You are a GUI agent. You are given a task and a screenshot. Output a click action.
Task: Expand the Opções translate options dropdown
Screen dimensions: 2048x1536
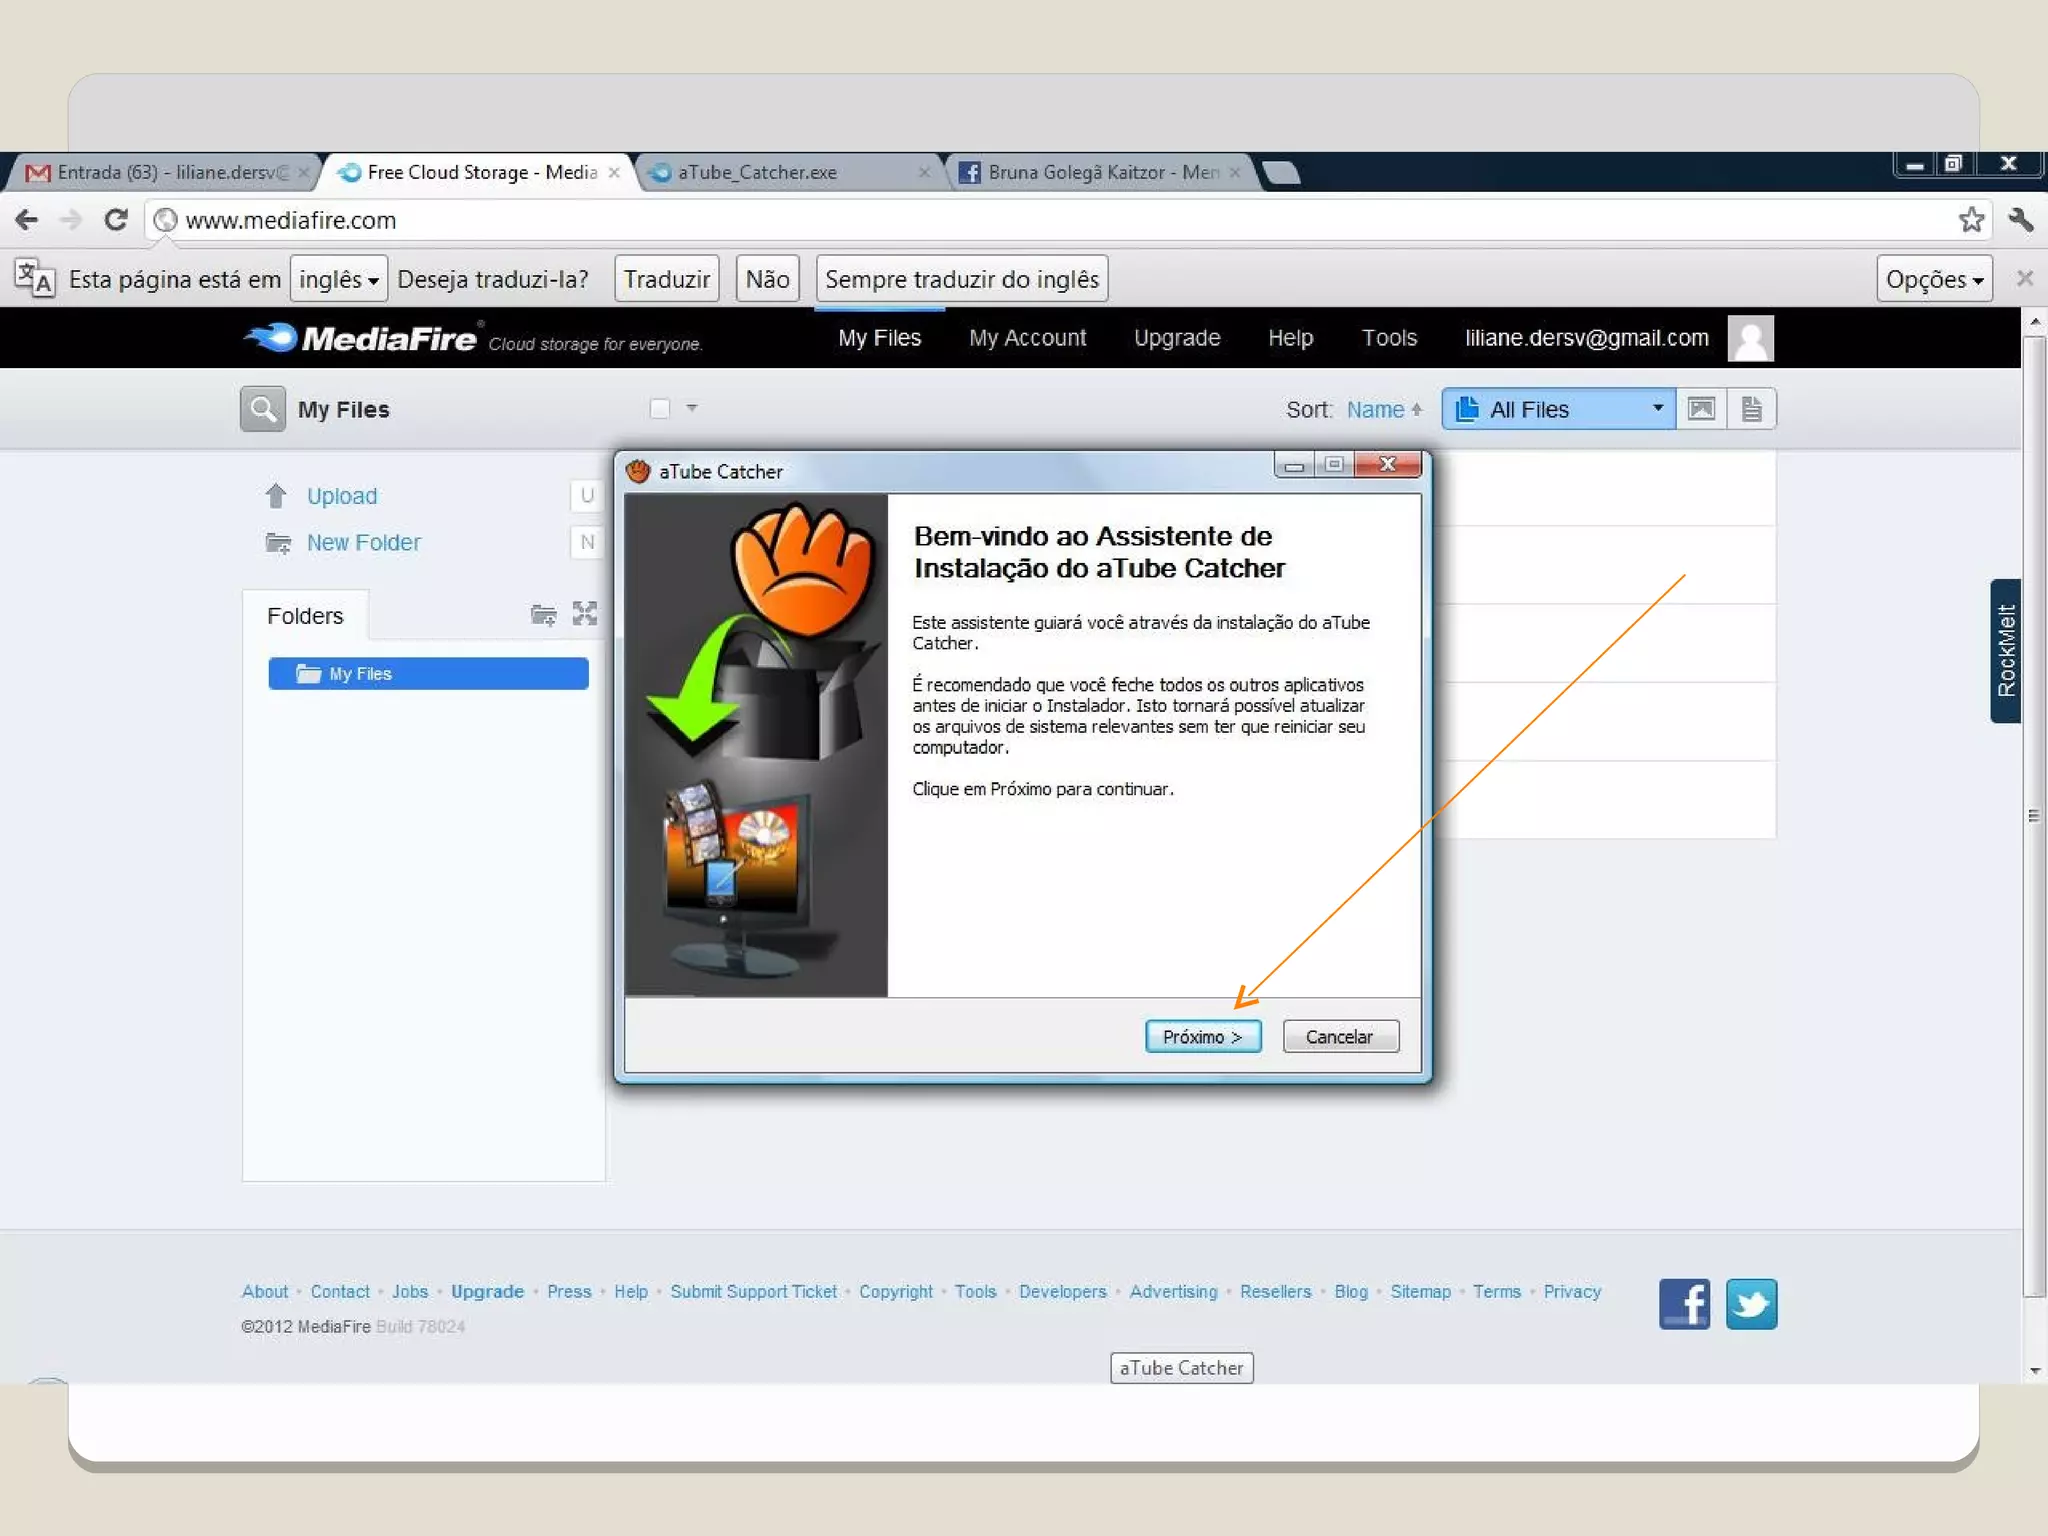pos(1933,279)
